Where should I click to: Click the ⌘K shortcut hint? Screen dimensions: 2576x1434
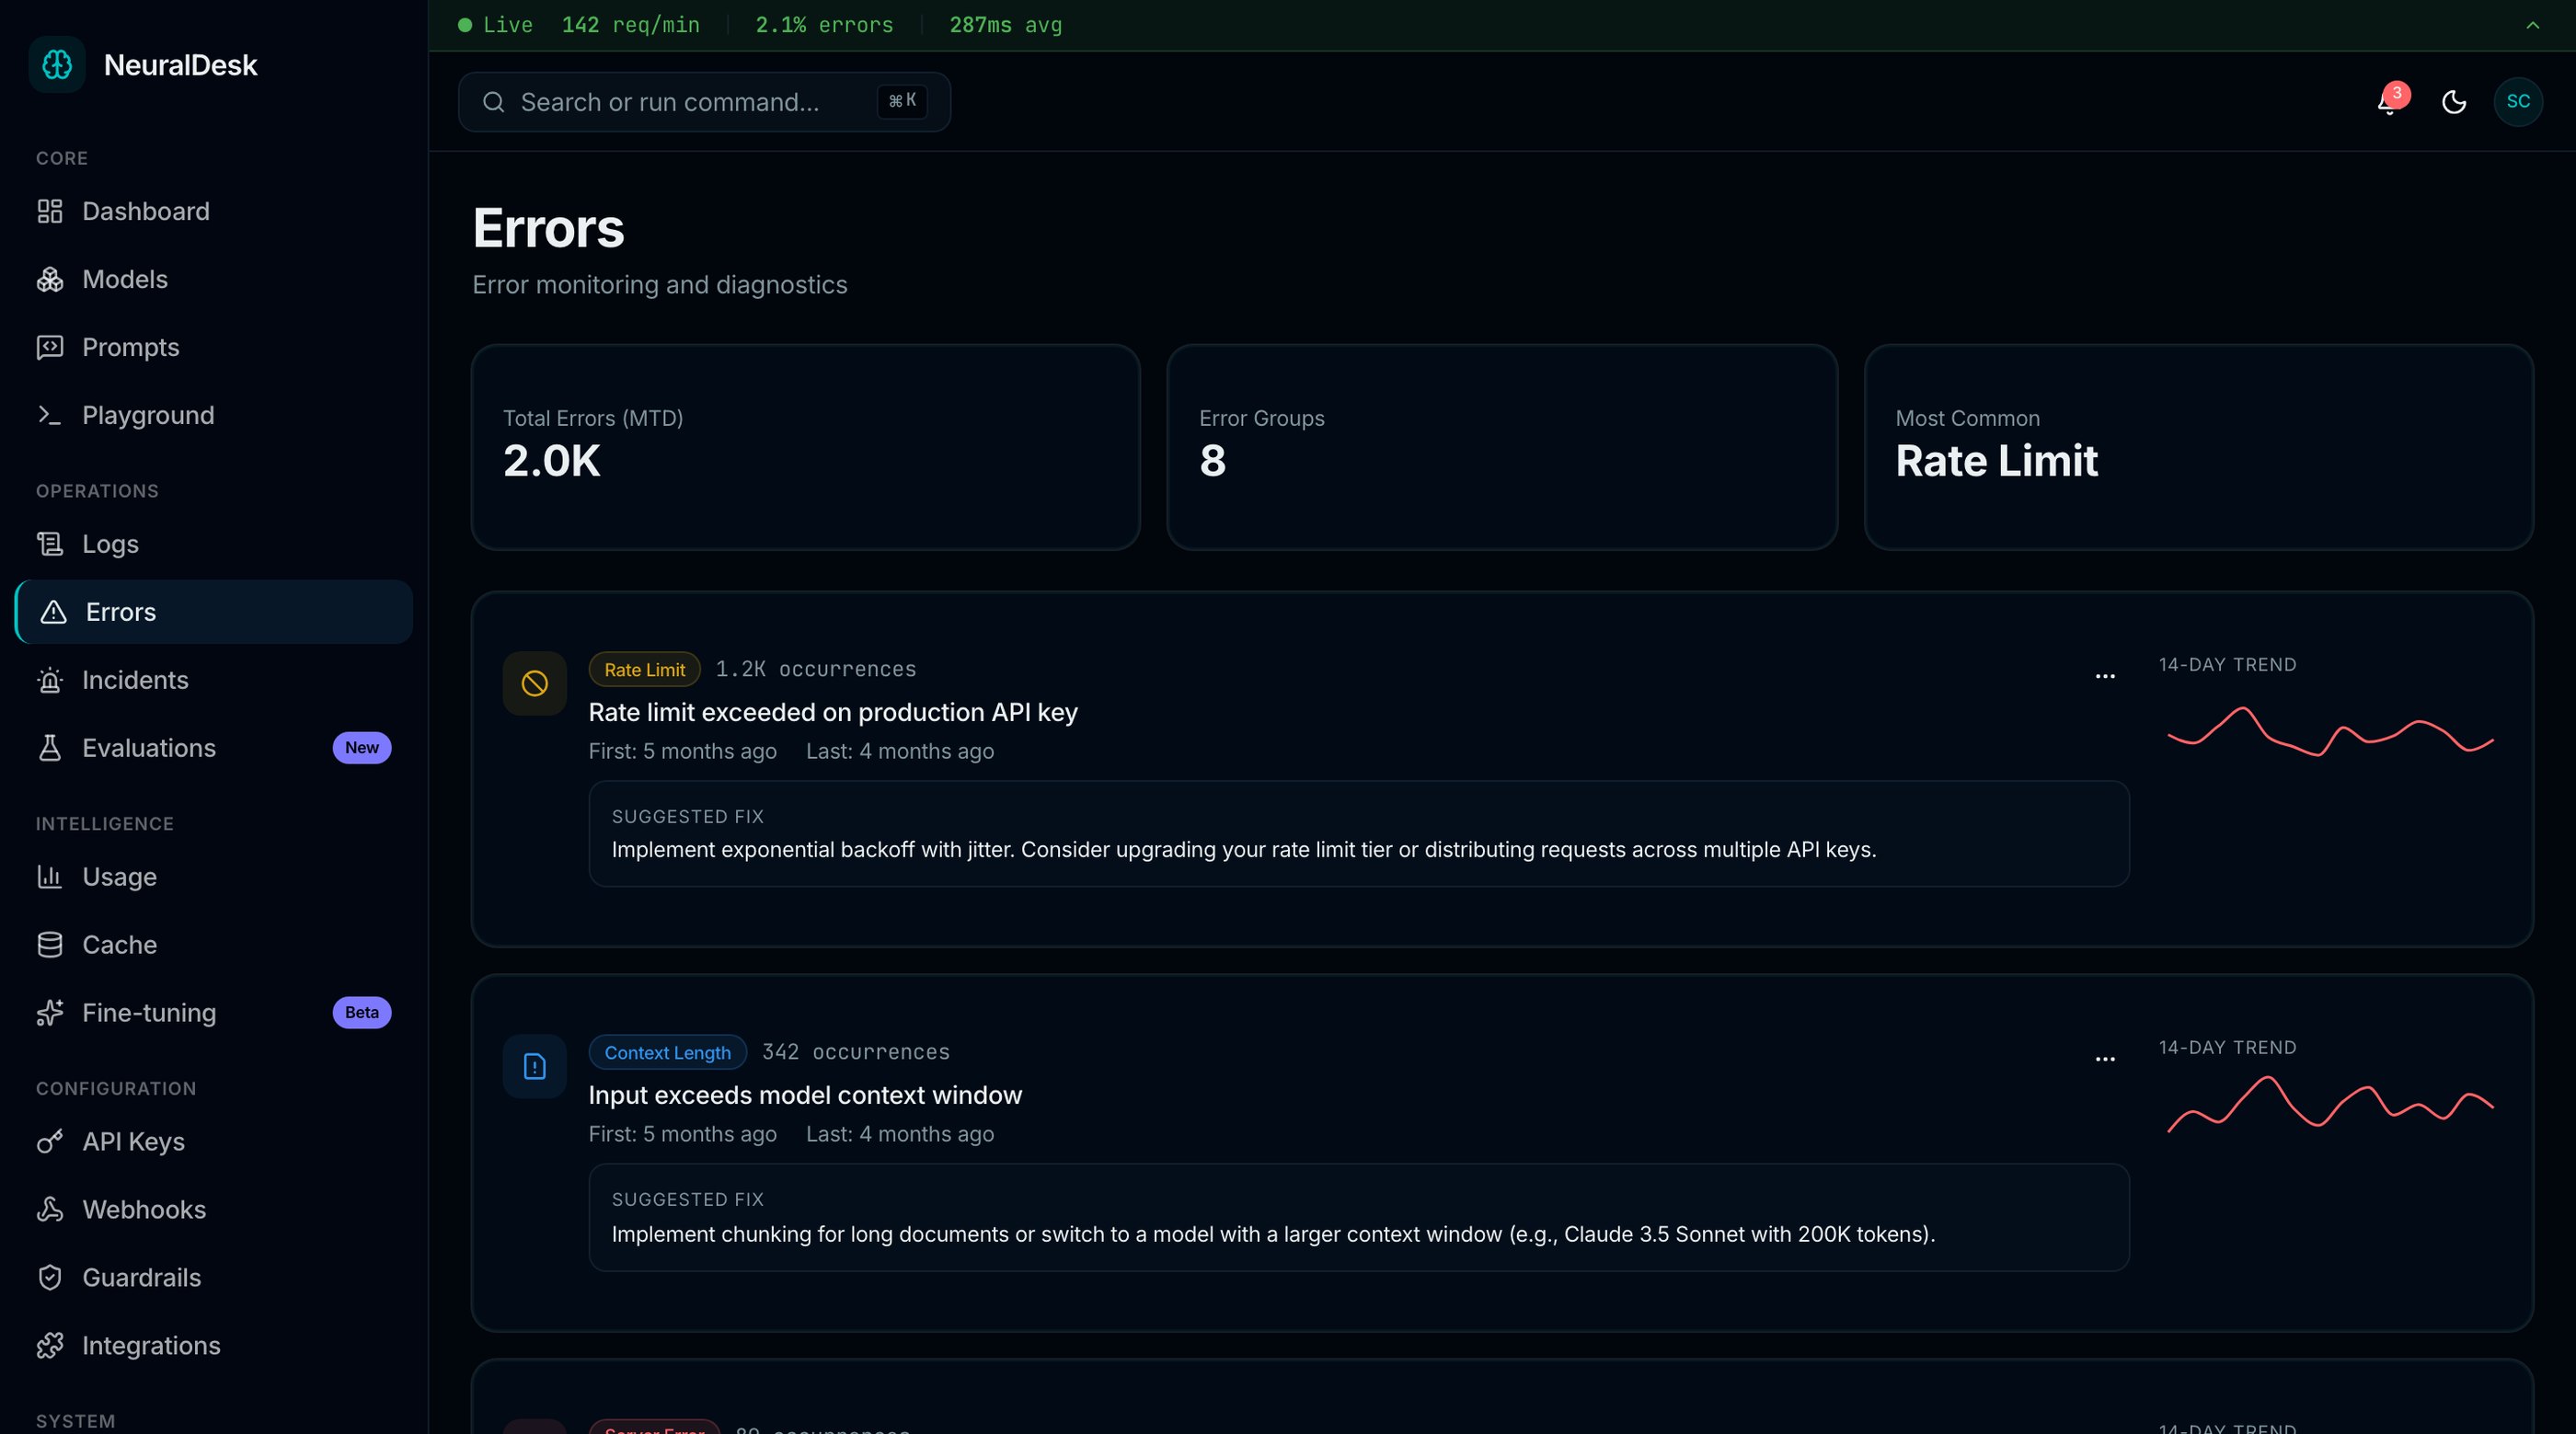(x=902, y=101)
